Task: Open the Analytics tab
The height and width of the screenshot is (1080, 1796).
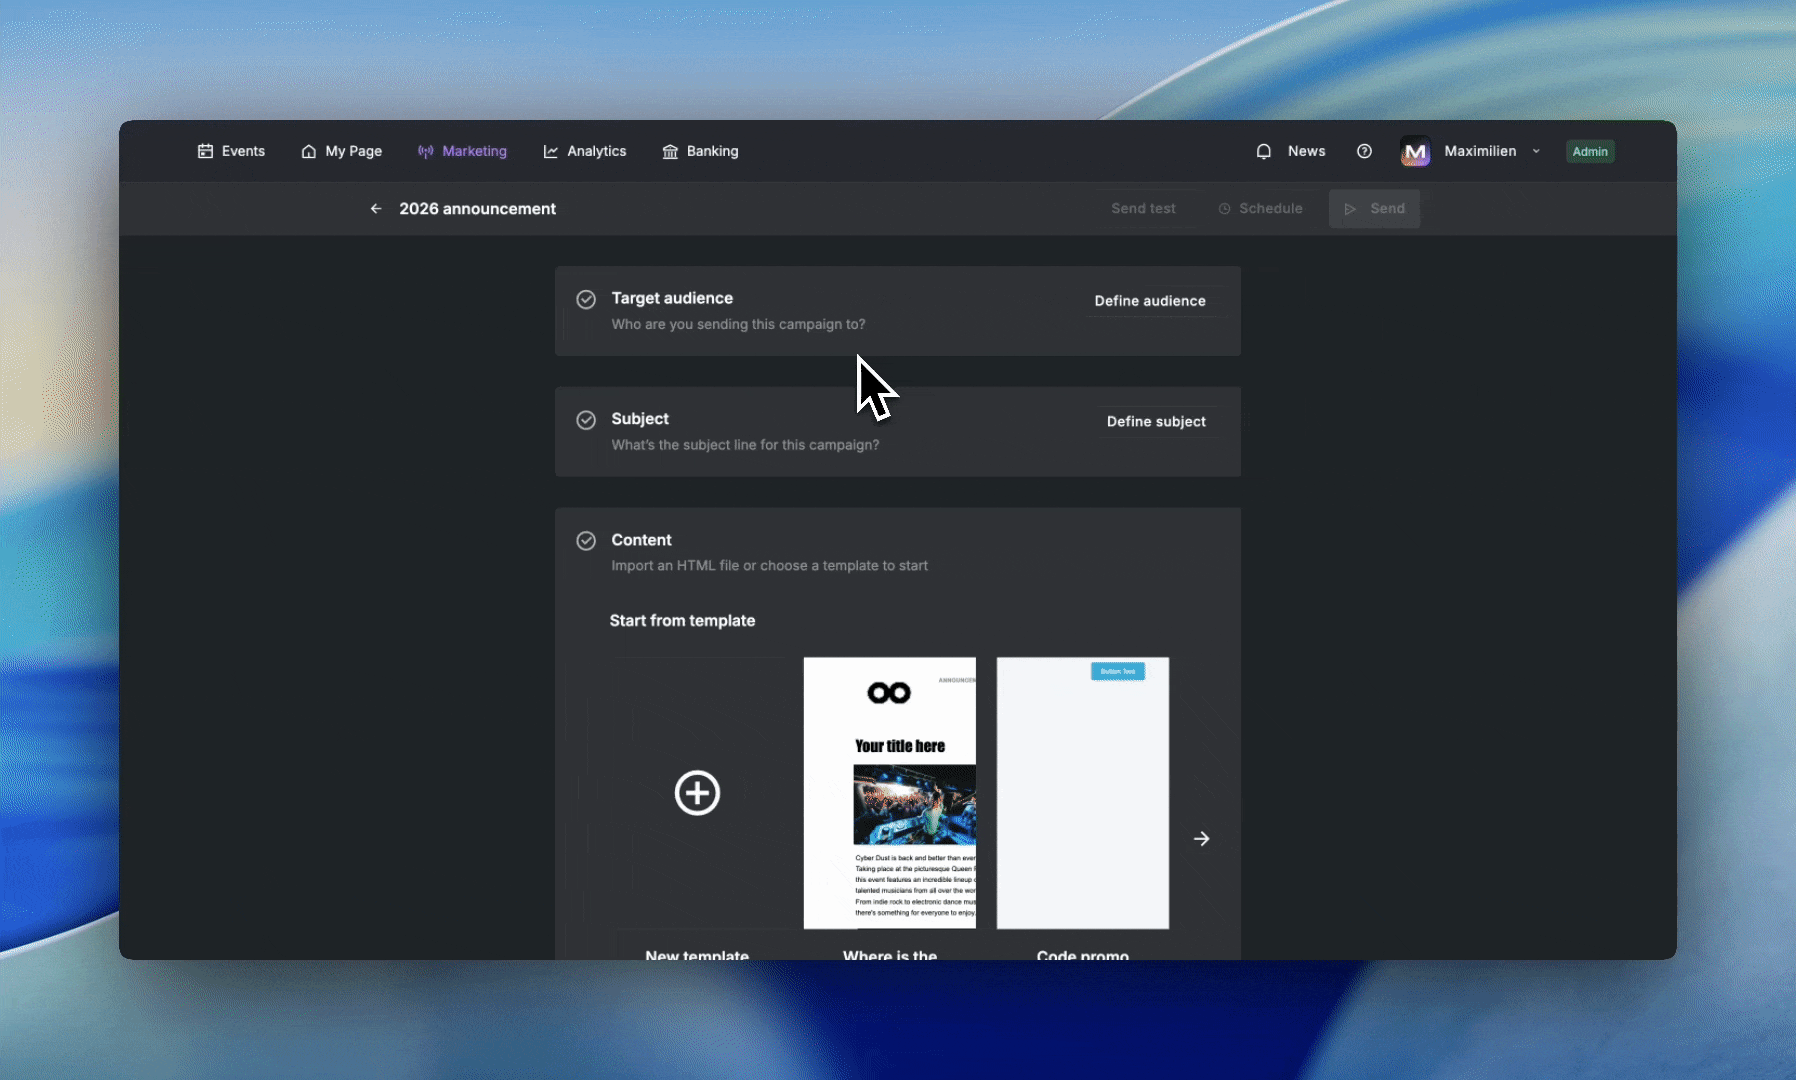Action: tap(585, 151)
